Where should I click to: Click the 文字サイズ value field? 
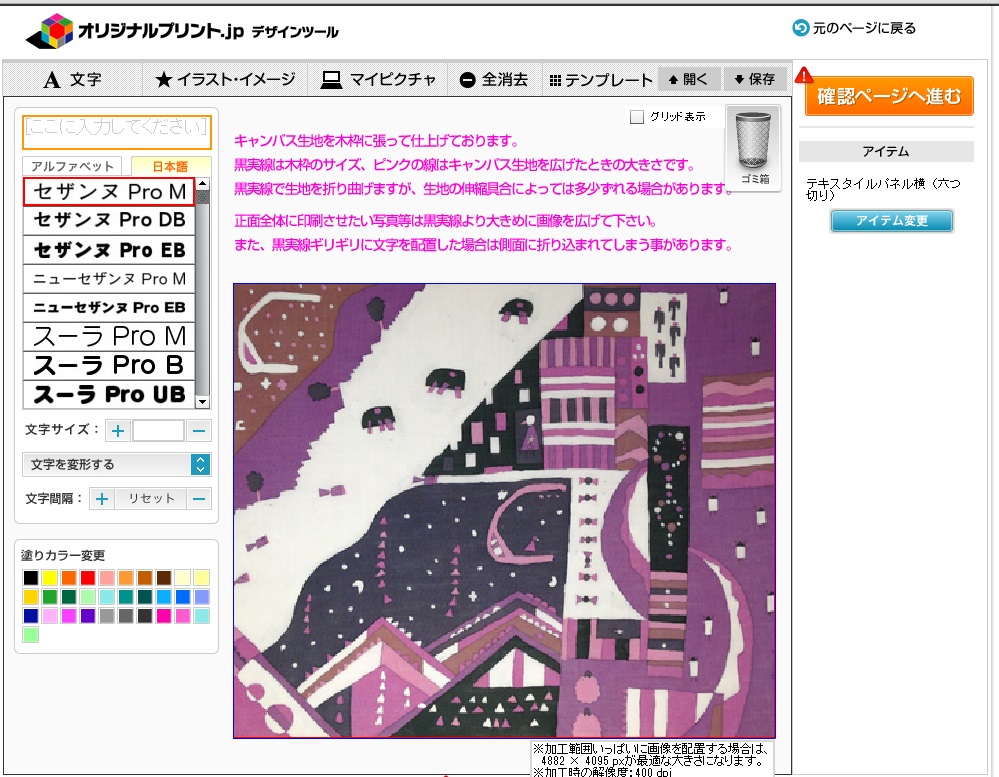159,431
